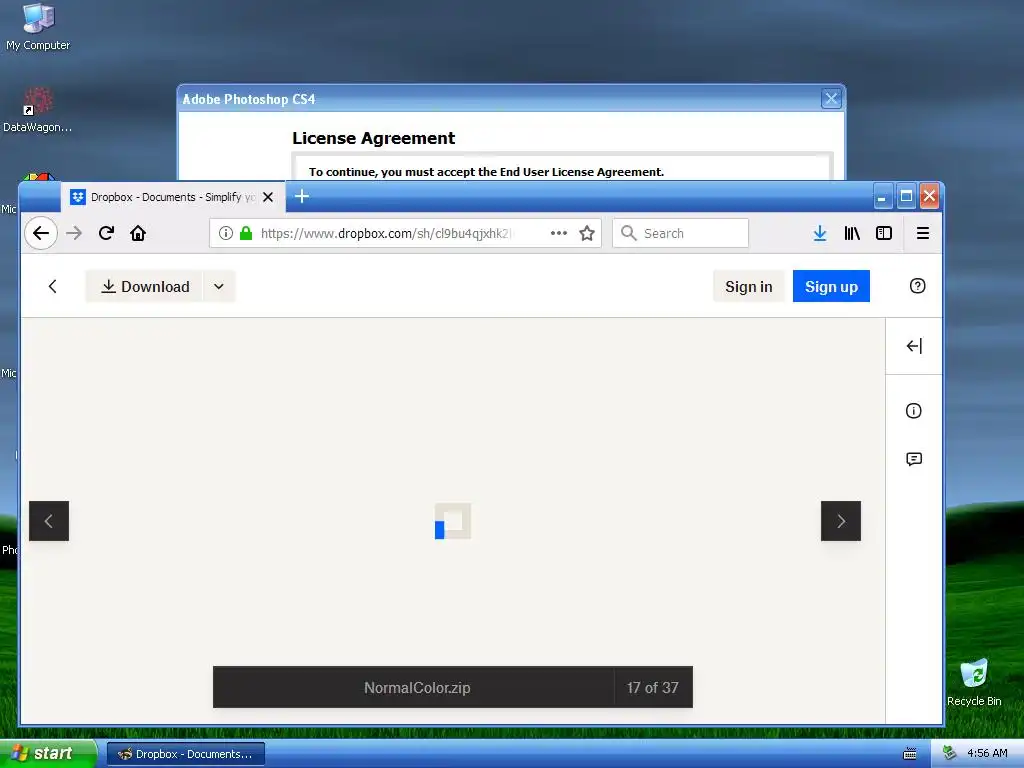Screen dimensions: 1024x768
Task: Click Dropbox - Documents taskbar button
Action: (185, 754)
